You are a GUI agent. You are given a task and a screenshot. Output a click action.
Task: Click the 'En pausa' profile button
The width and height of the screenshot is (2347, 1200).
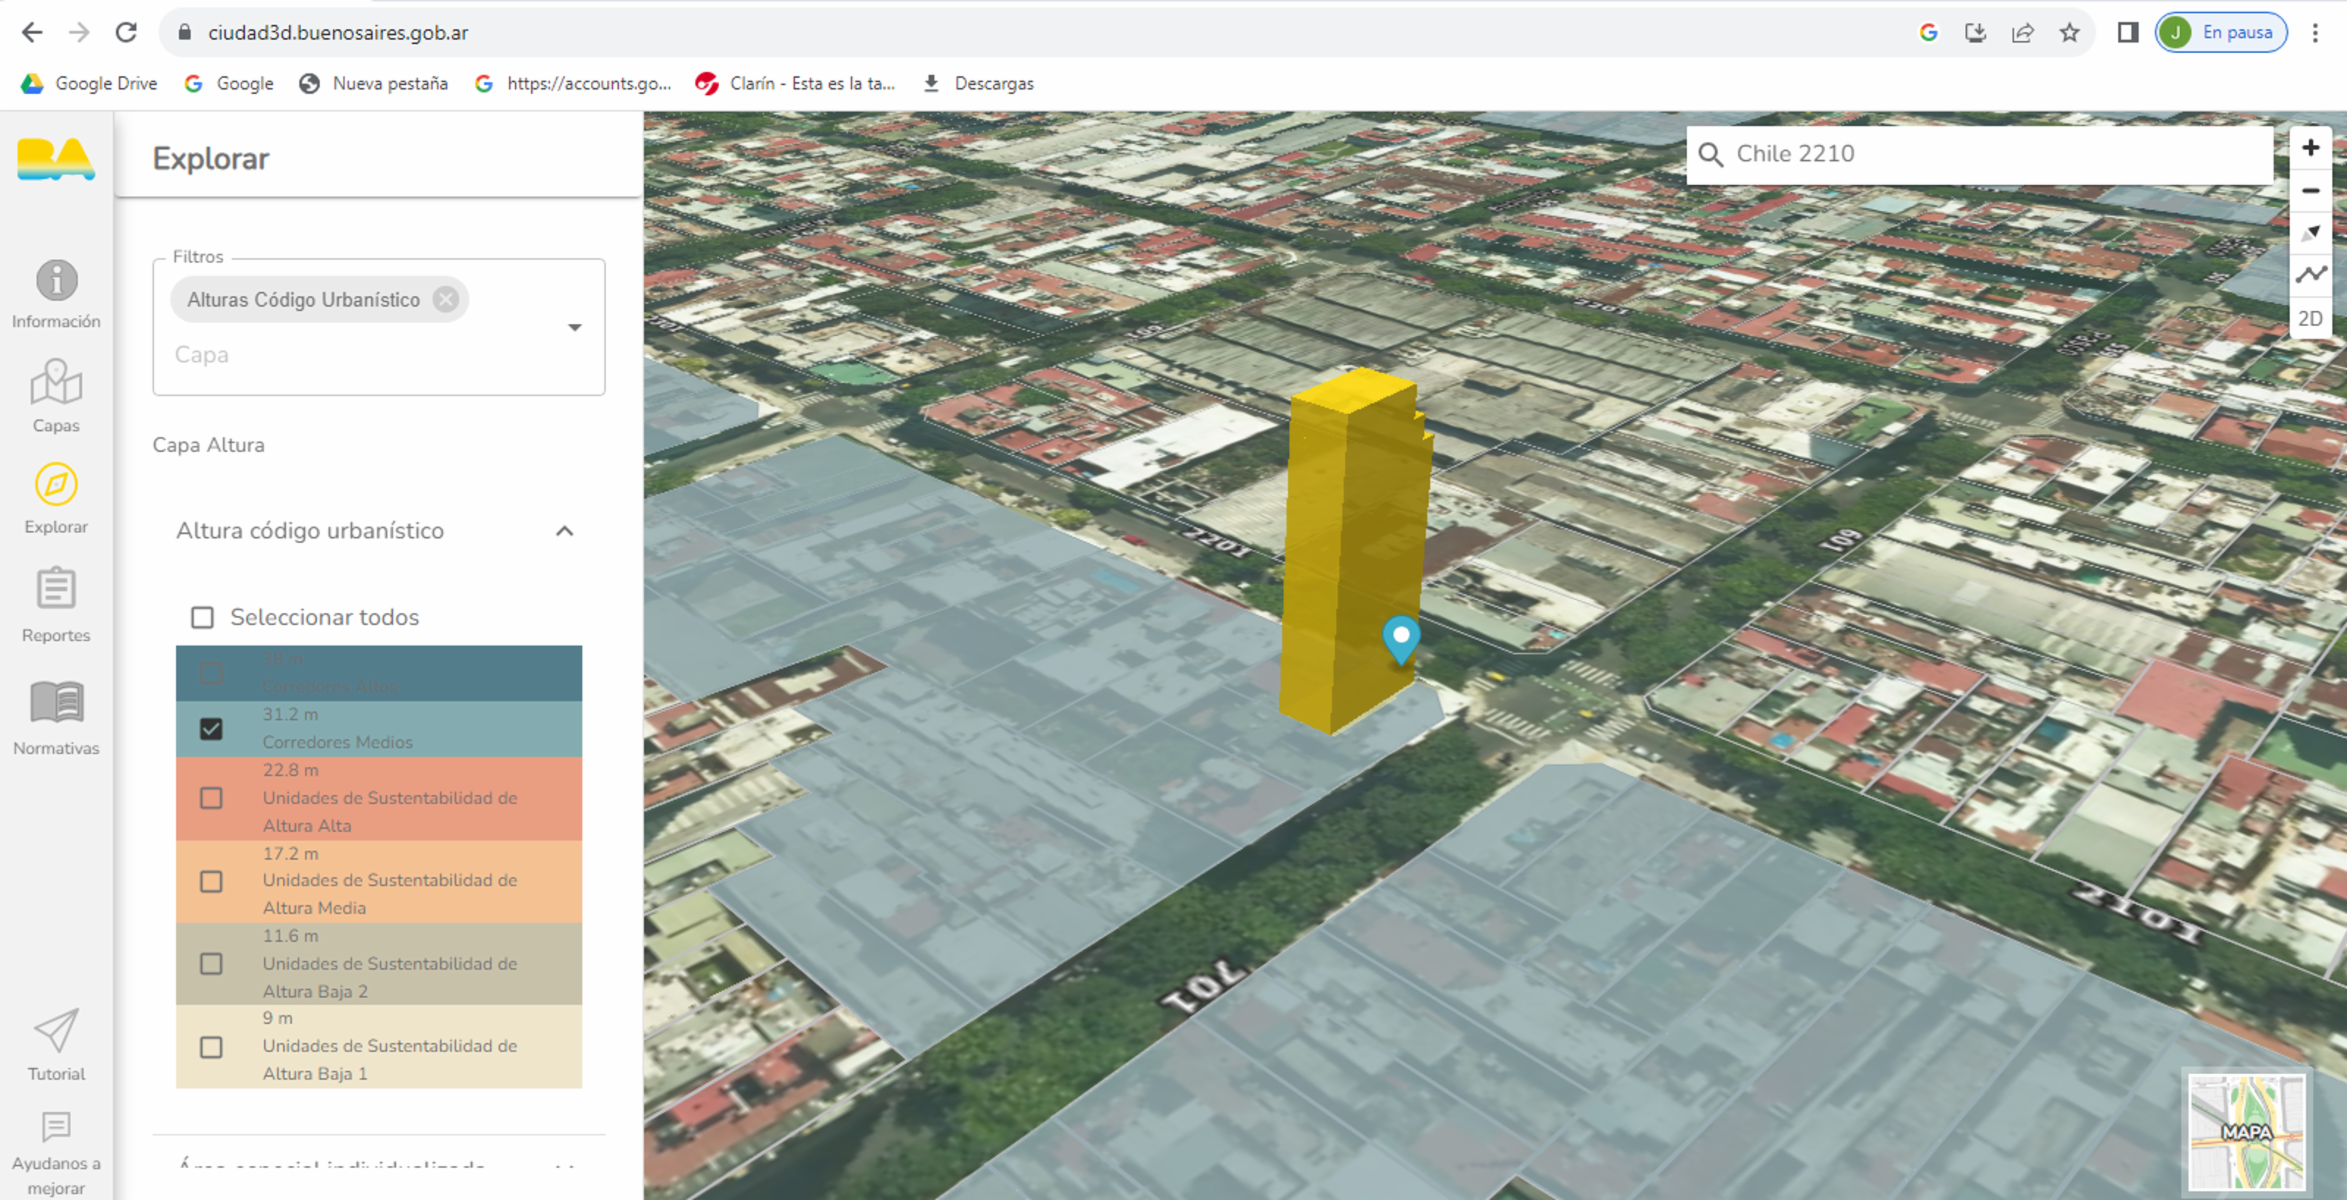[x=2221, y=32]
